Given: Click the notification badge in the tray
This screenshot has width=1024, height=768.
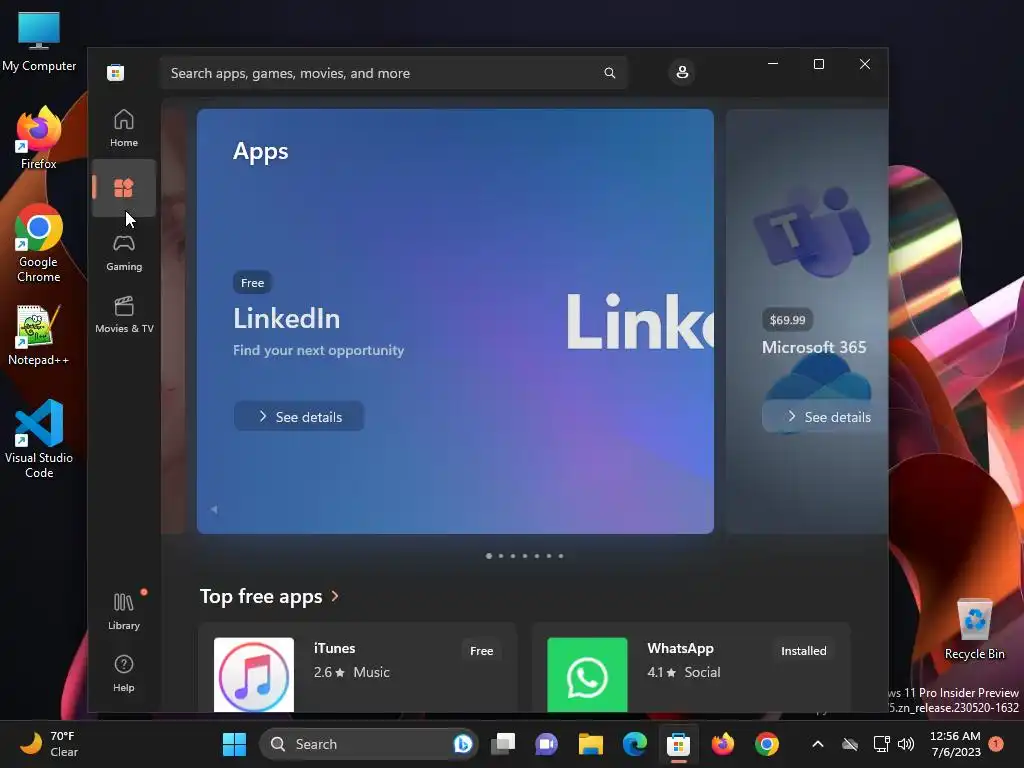Looking at the screenshot, I should click(x=996, y=744).
